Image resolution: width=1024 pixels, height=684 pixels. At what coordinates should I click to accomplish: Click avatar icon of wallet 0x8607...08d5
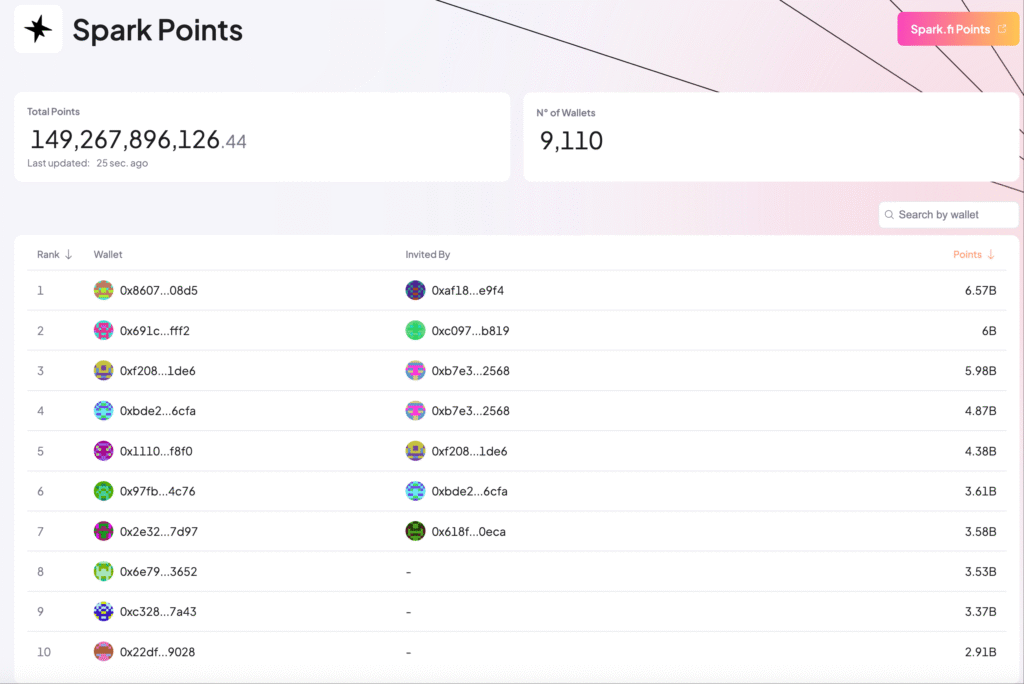[x=103, y=290]
